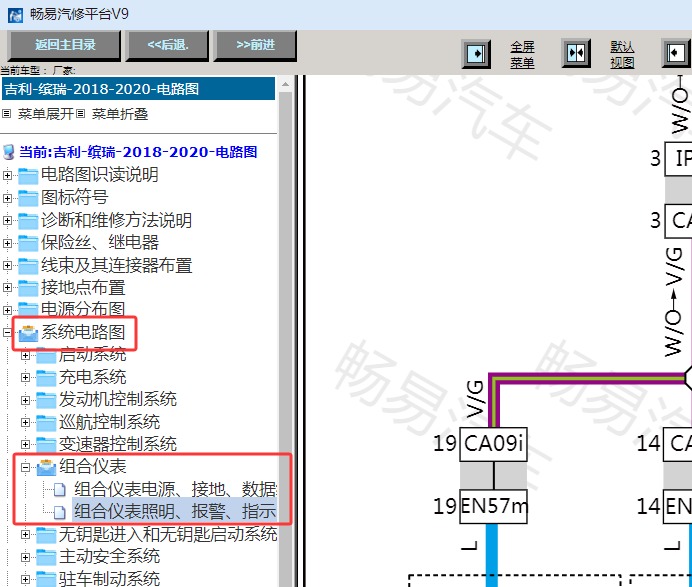Open 组合仪表电源、接地、数据 diagram page
Viewport: 692px width, 587px height.
coord(175,489)
